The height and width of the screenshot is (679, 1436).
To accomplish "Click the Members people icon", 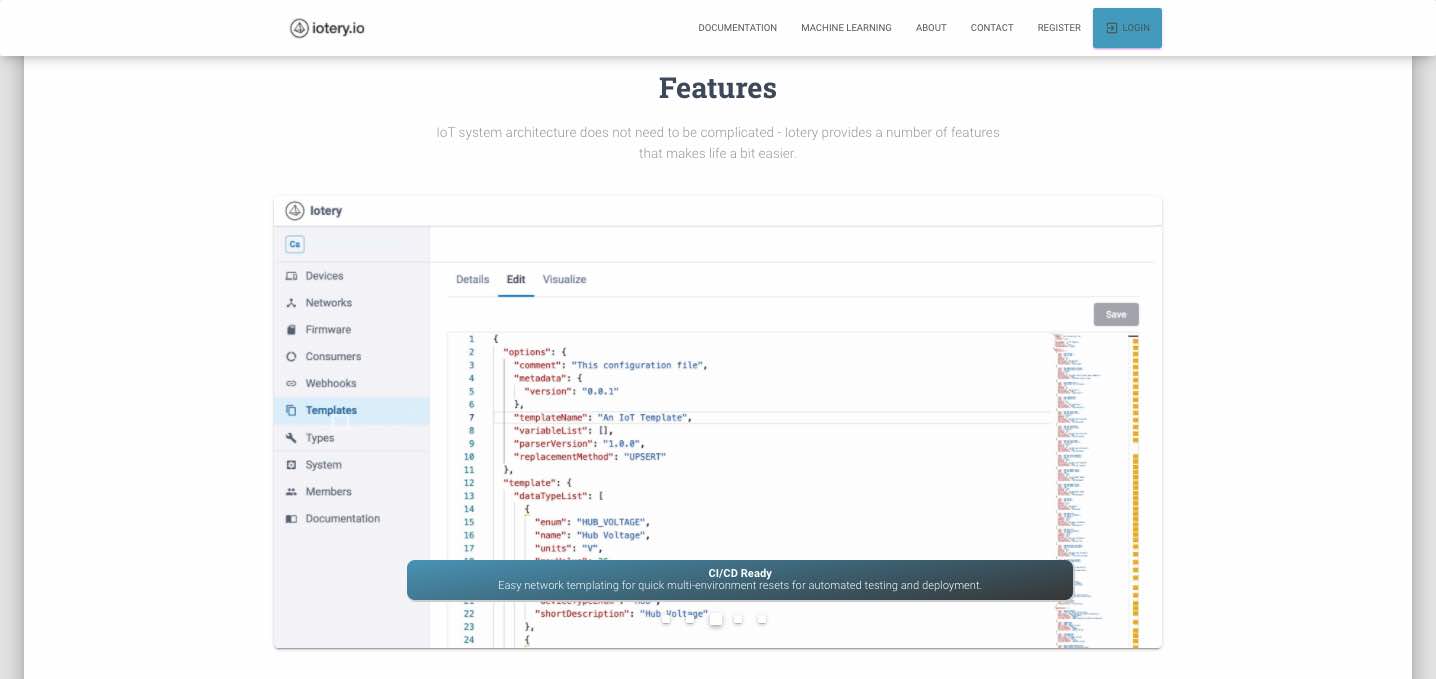I will point(291,492).
